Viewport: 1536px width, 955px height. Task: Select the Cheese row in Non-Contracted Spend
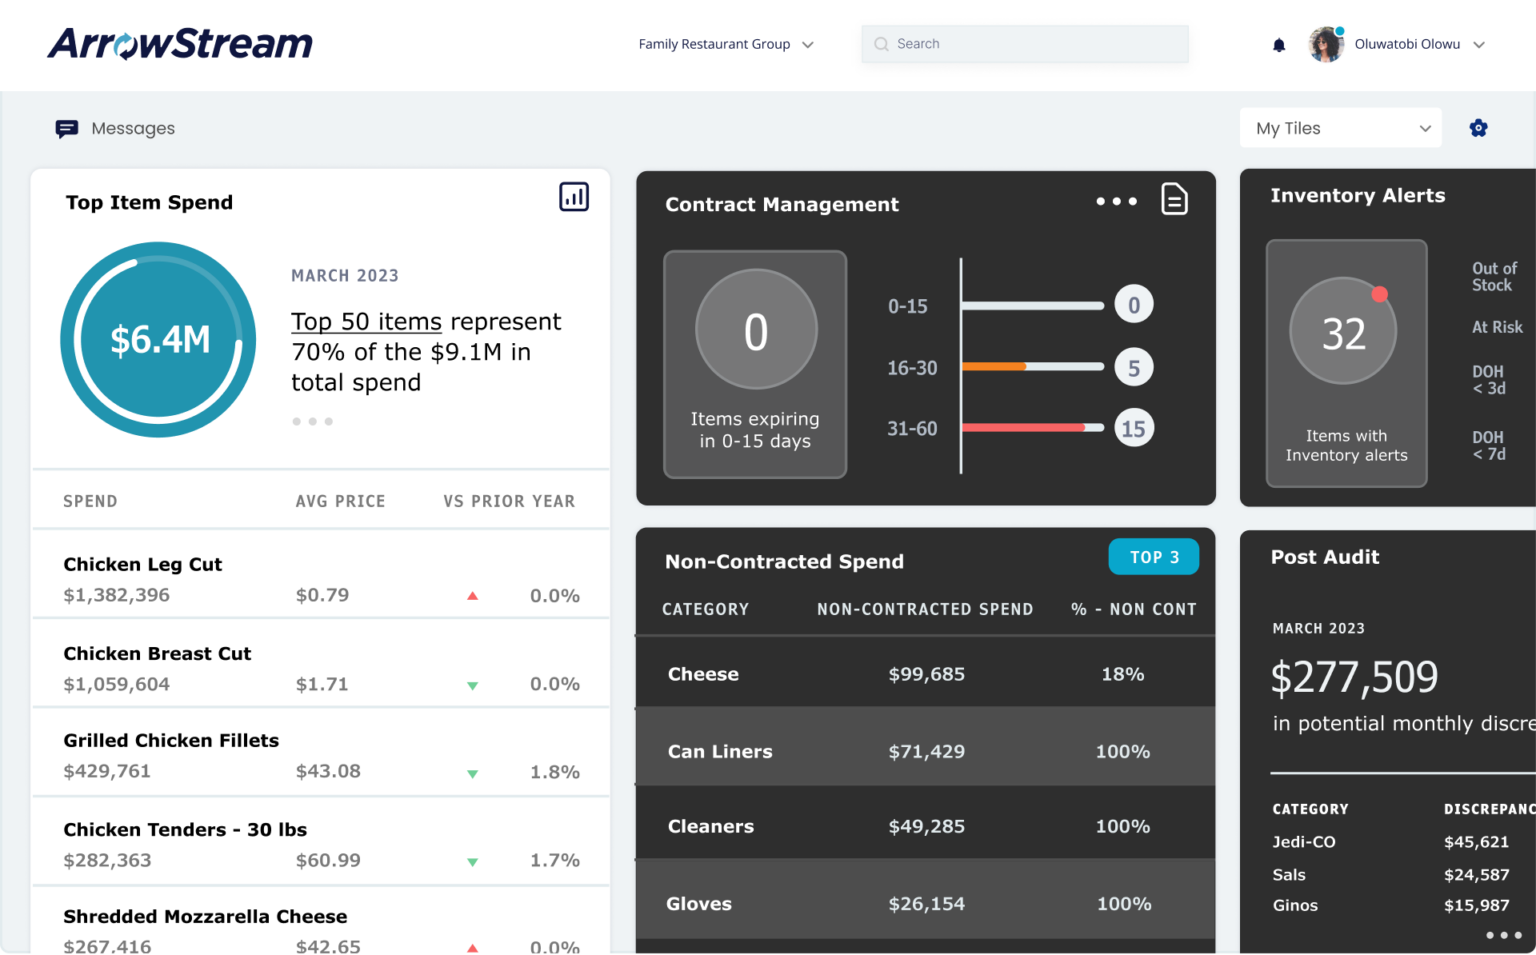[x=925, y=673]
